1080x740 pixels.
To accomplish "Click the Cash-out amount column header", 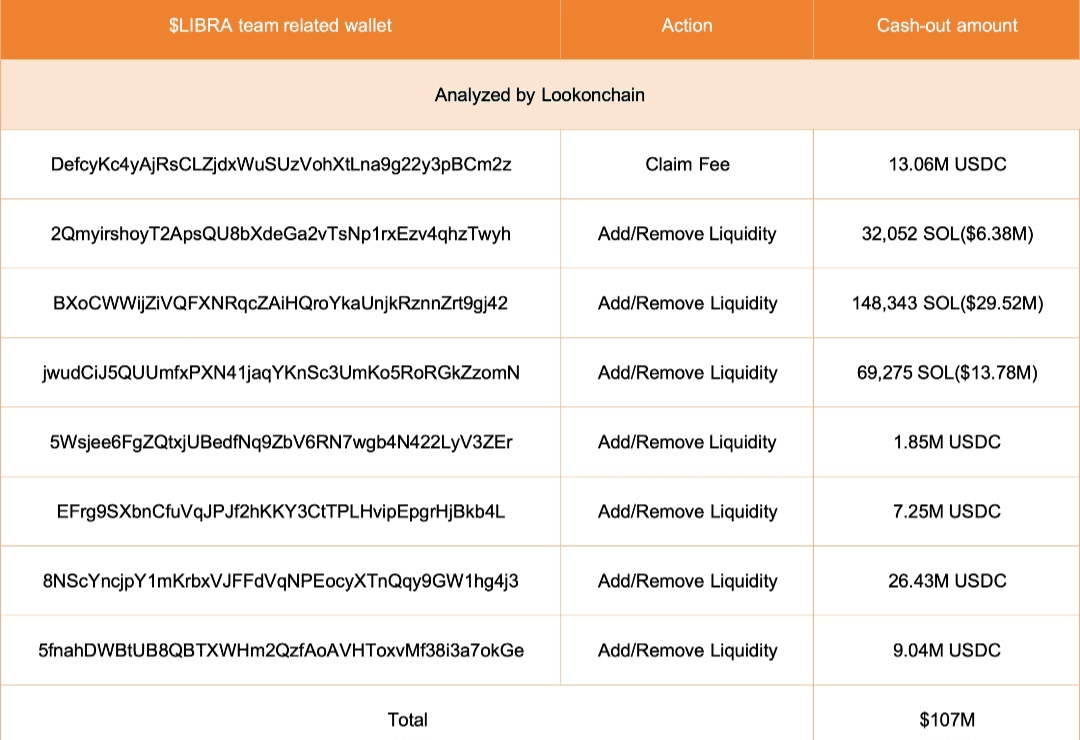I will coord(946,25).
